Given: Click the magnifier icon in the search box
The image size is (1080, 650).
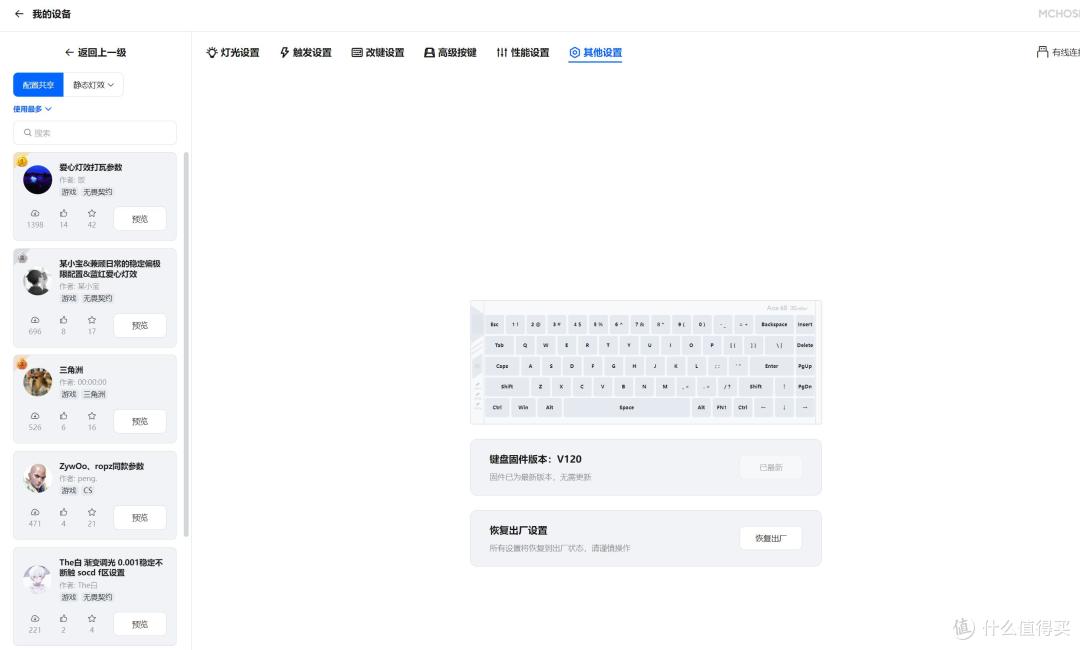Looking at the screenshot, I should (x=28, y=133).
